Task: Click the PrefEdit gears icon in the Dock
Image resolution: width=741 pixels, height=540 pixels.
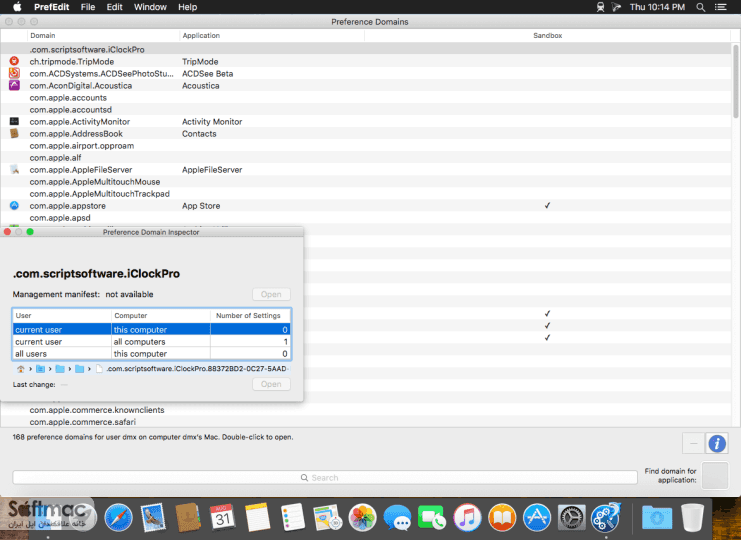Action: (606, 518)
